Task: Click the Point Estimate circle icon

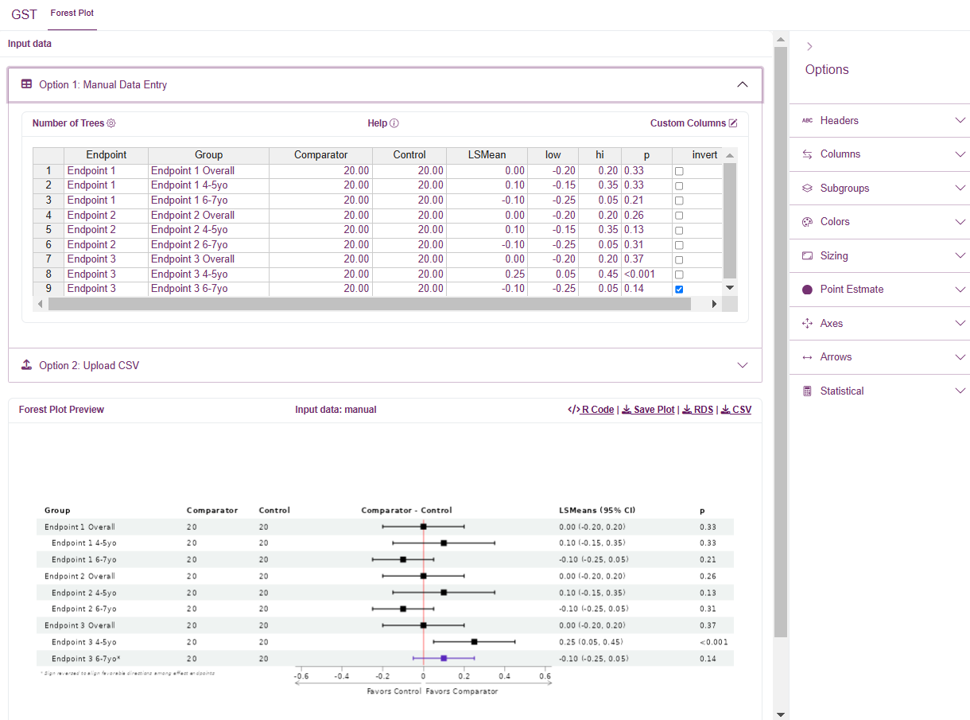Action: coord(807,289)
